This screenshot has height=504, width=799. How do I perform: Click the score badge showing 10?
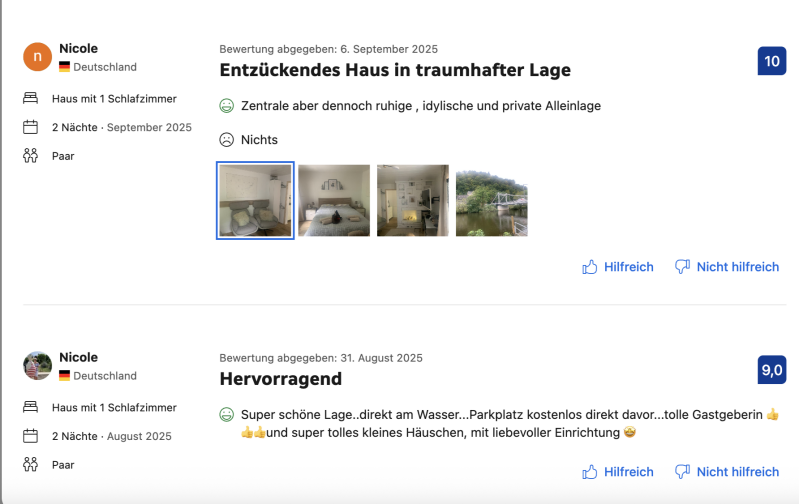(772, 61)
